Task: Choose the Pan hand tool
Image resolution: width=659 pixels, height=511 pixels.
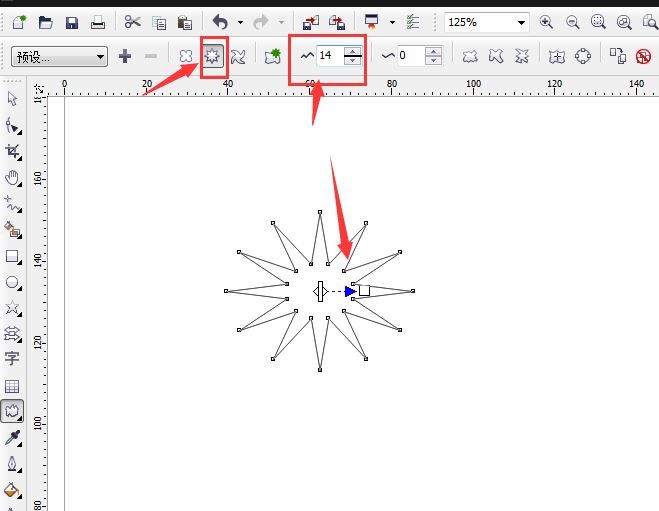Action: (12, 177)
